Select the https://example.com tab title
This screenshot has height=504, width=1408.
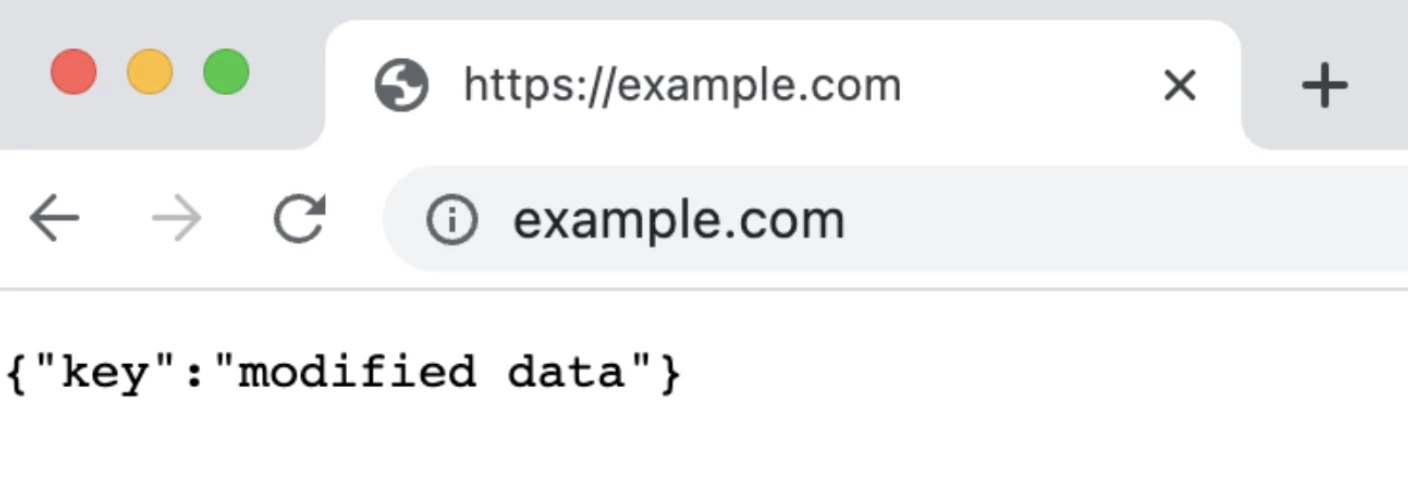pyautogui.click(x=682, y=86)
